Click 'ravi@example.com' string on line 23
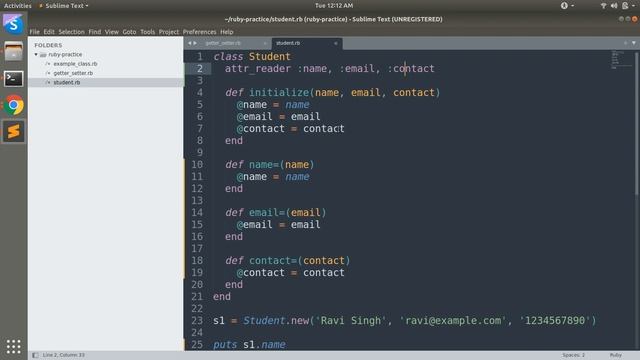 (x=452, y=321)
